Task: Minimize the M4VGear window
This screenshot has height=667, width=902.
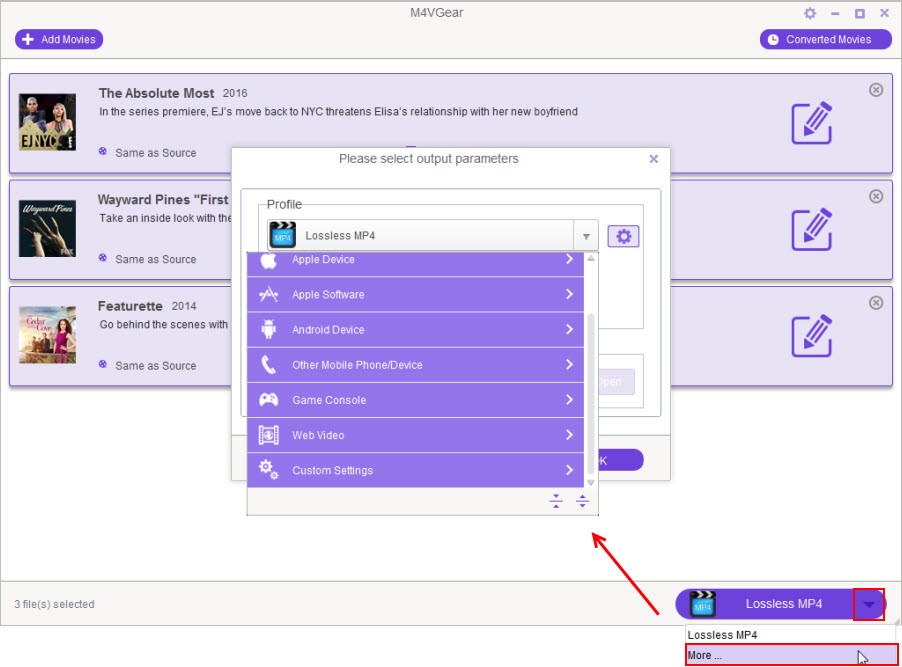Action: (835, 13)
